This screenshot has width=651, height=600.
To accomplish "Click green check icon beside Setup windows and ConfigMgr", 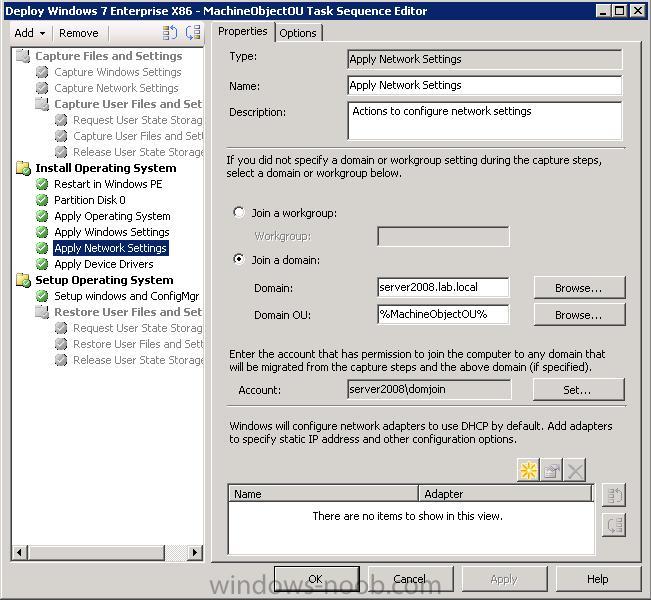I will pyautogui.click(x=42, y=296).
